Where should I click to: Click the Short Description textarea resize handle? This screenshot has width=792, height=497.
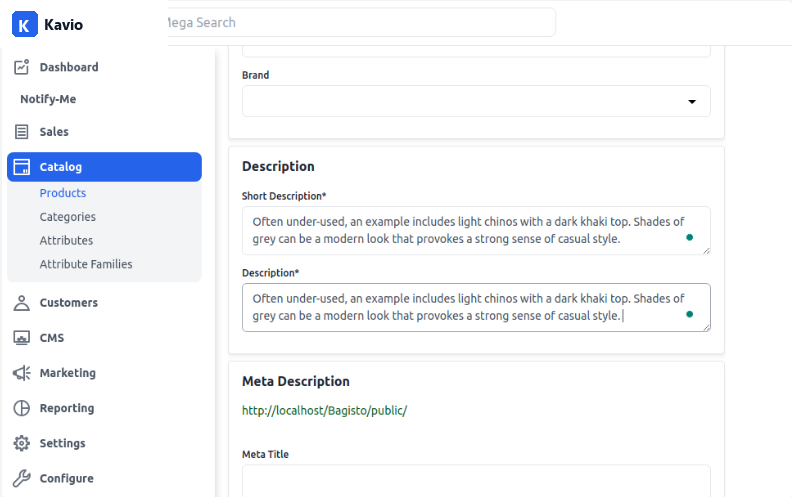coord(706,251)
